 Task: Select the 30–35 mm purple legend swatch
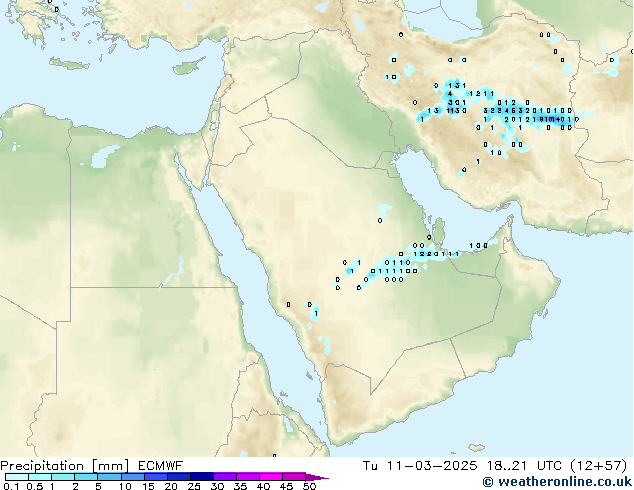point(225,477)
